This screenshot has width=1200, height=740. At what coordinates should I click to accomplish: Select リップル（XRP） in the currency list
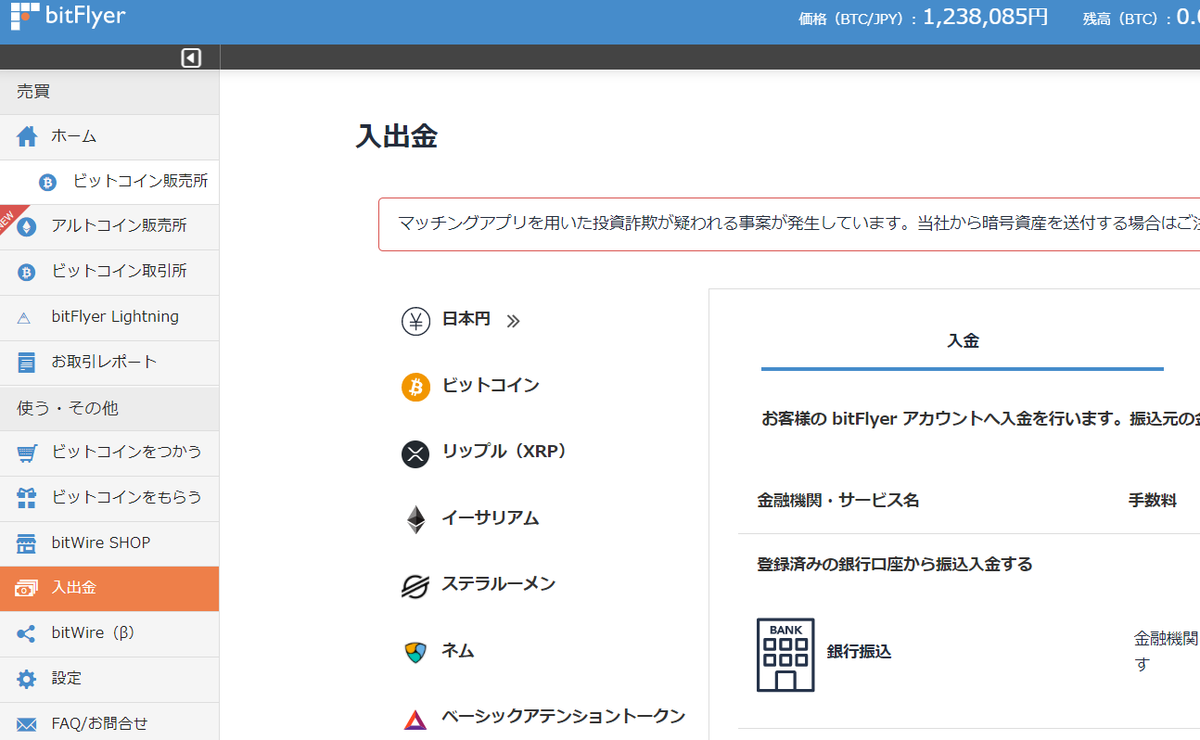pos(504,452)
